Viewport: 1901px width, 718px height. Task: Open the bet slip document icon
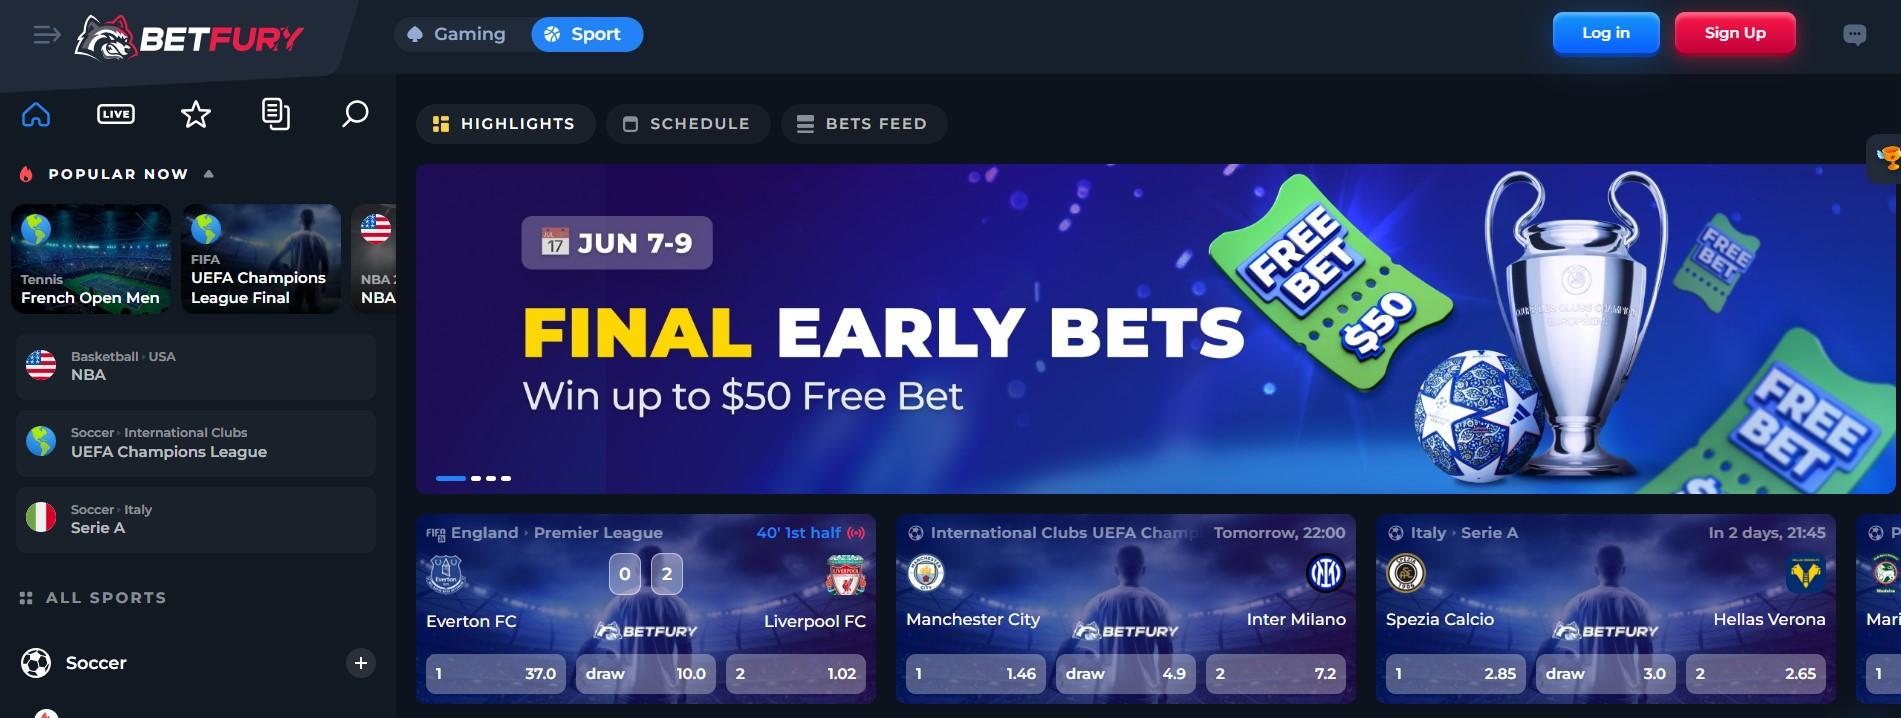pos(276,114)
